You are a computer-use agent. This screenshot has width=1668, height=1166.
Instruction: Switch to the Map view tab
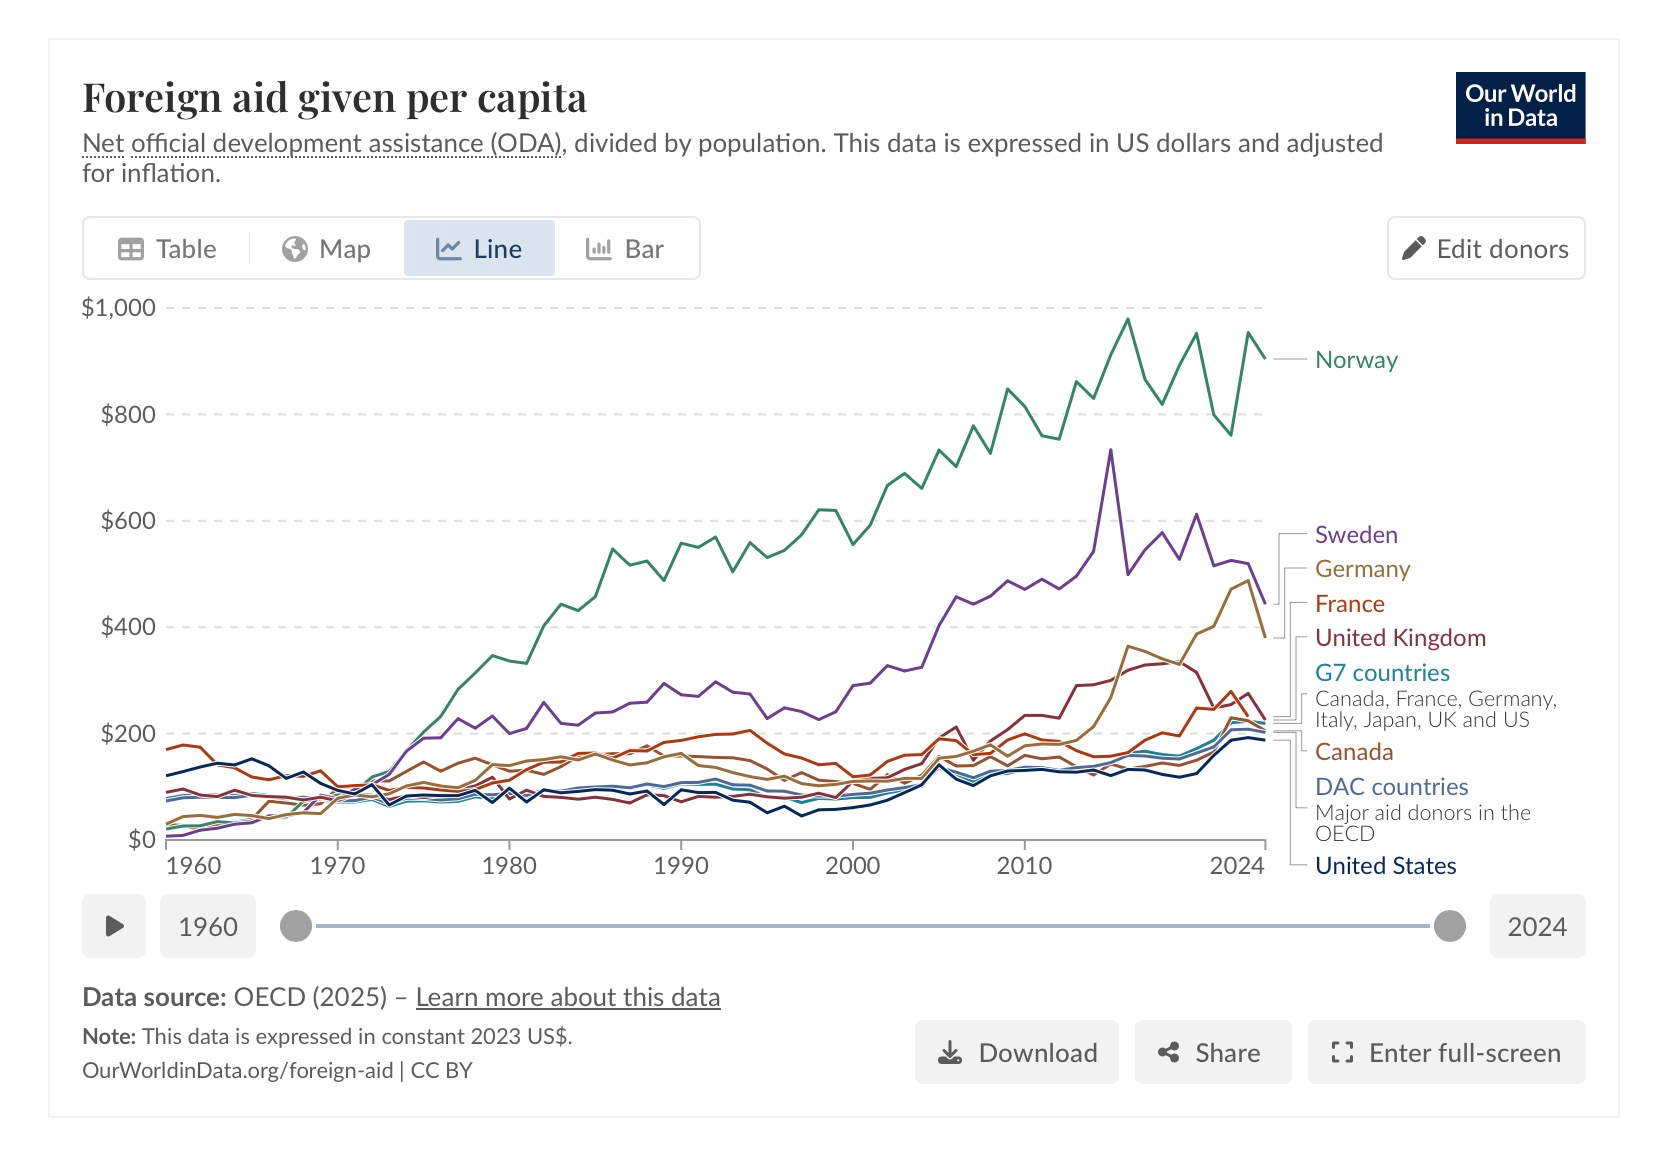326,249
